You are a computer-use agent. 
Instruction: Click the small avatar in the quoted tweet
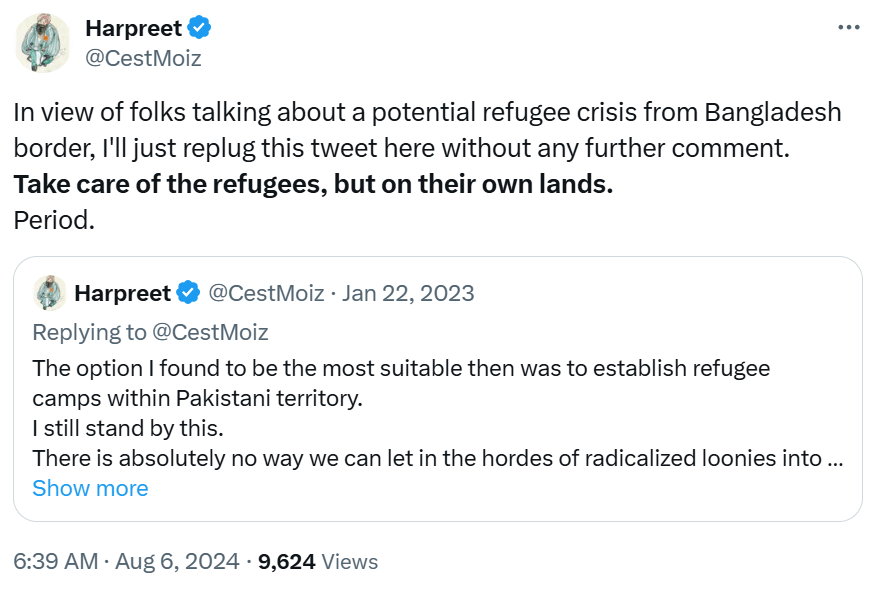[x=50, y=293]
